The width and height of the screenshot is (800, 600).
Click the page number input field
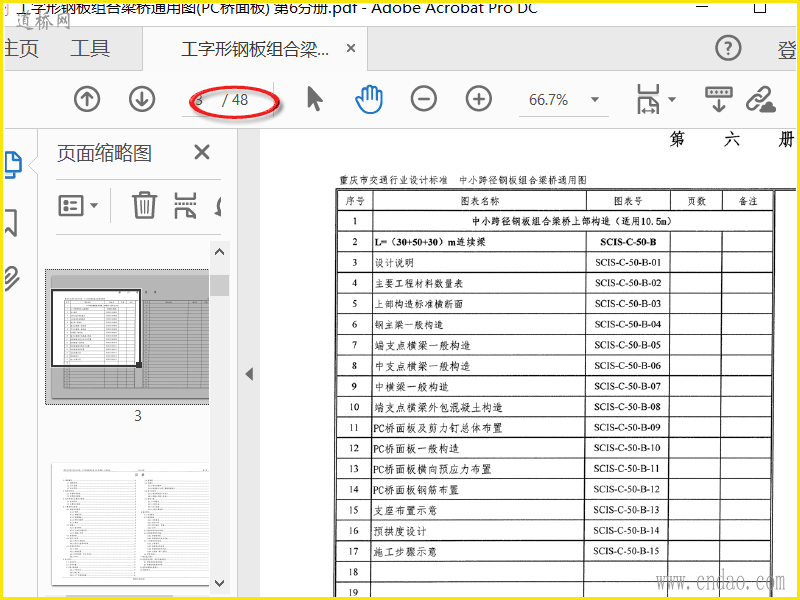[x=201, y=99]
